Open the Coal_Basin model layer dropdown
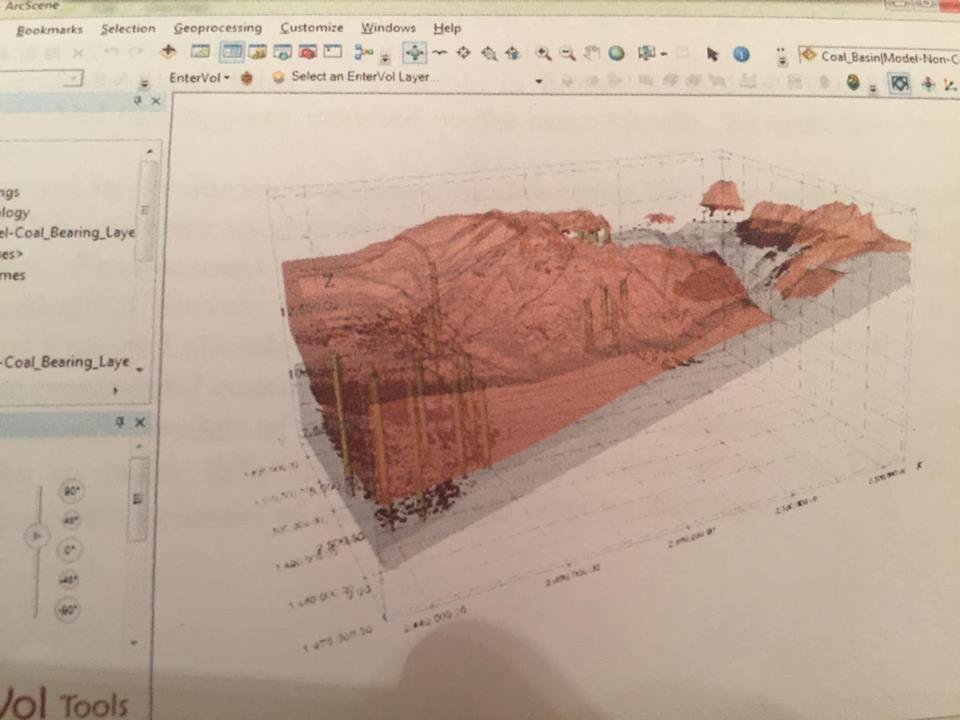960x720 pixels. tap(878, 56)
